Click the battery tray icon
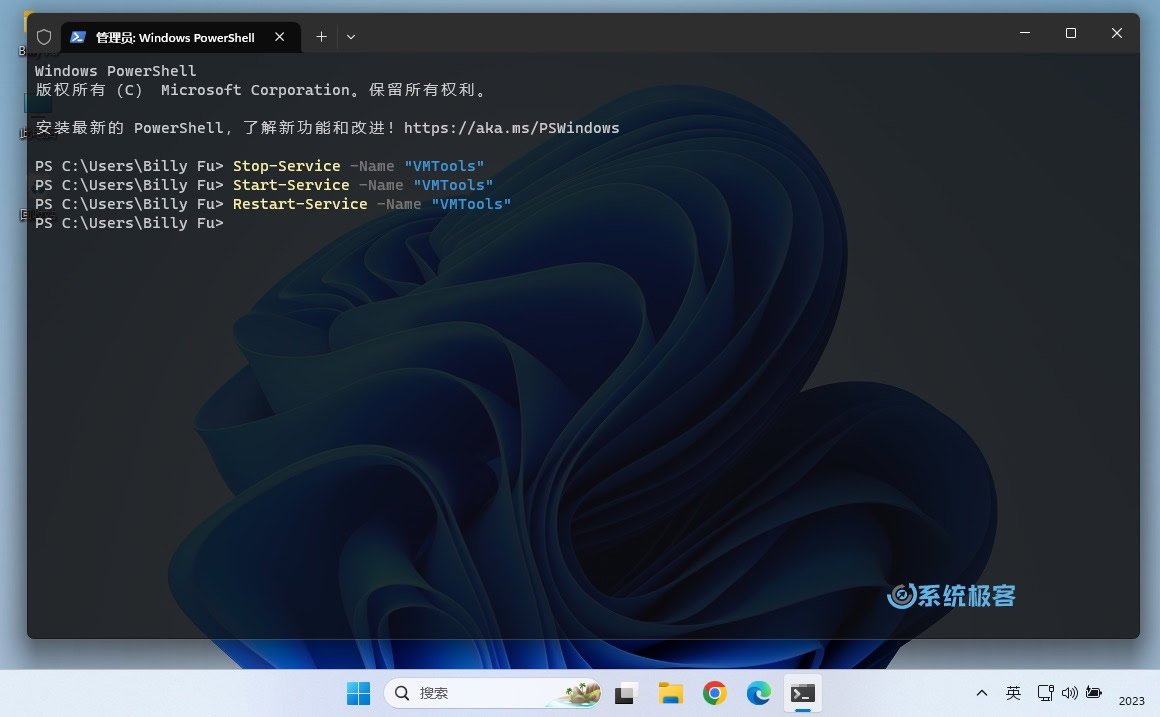This screenshot has height=717, width=1160. coord(1093,693)
